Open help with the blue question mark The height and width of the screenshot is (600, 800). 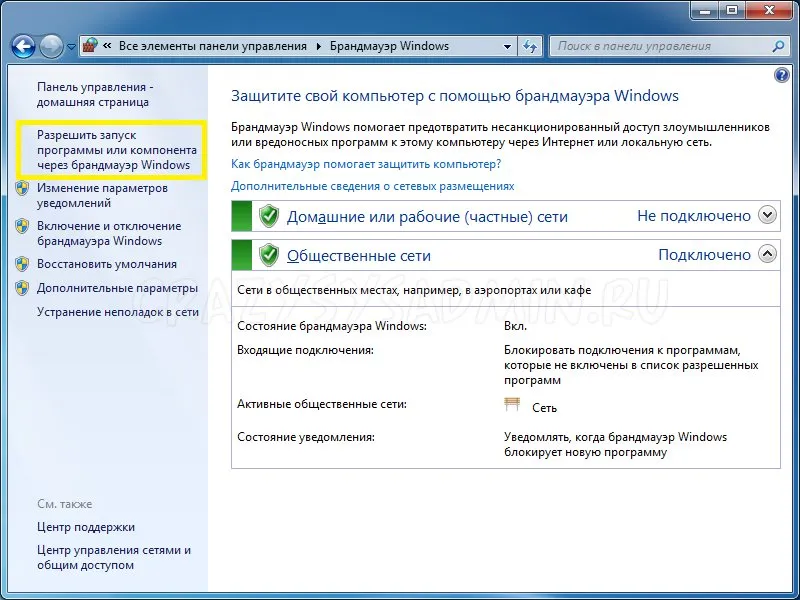(x=781, y=76)
